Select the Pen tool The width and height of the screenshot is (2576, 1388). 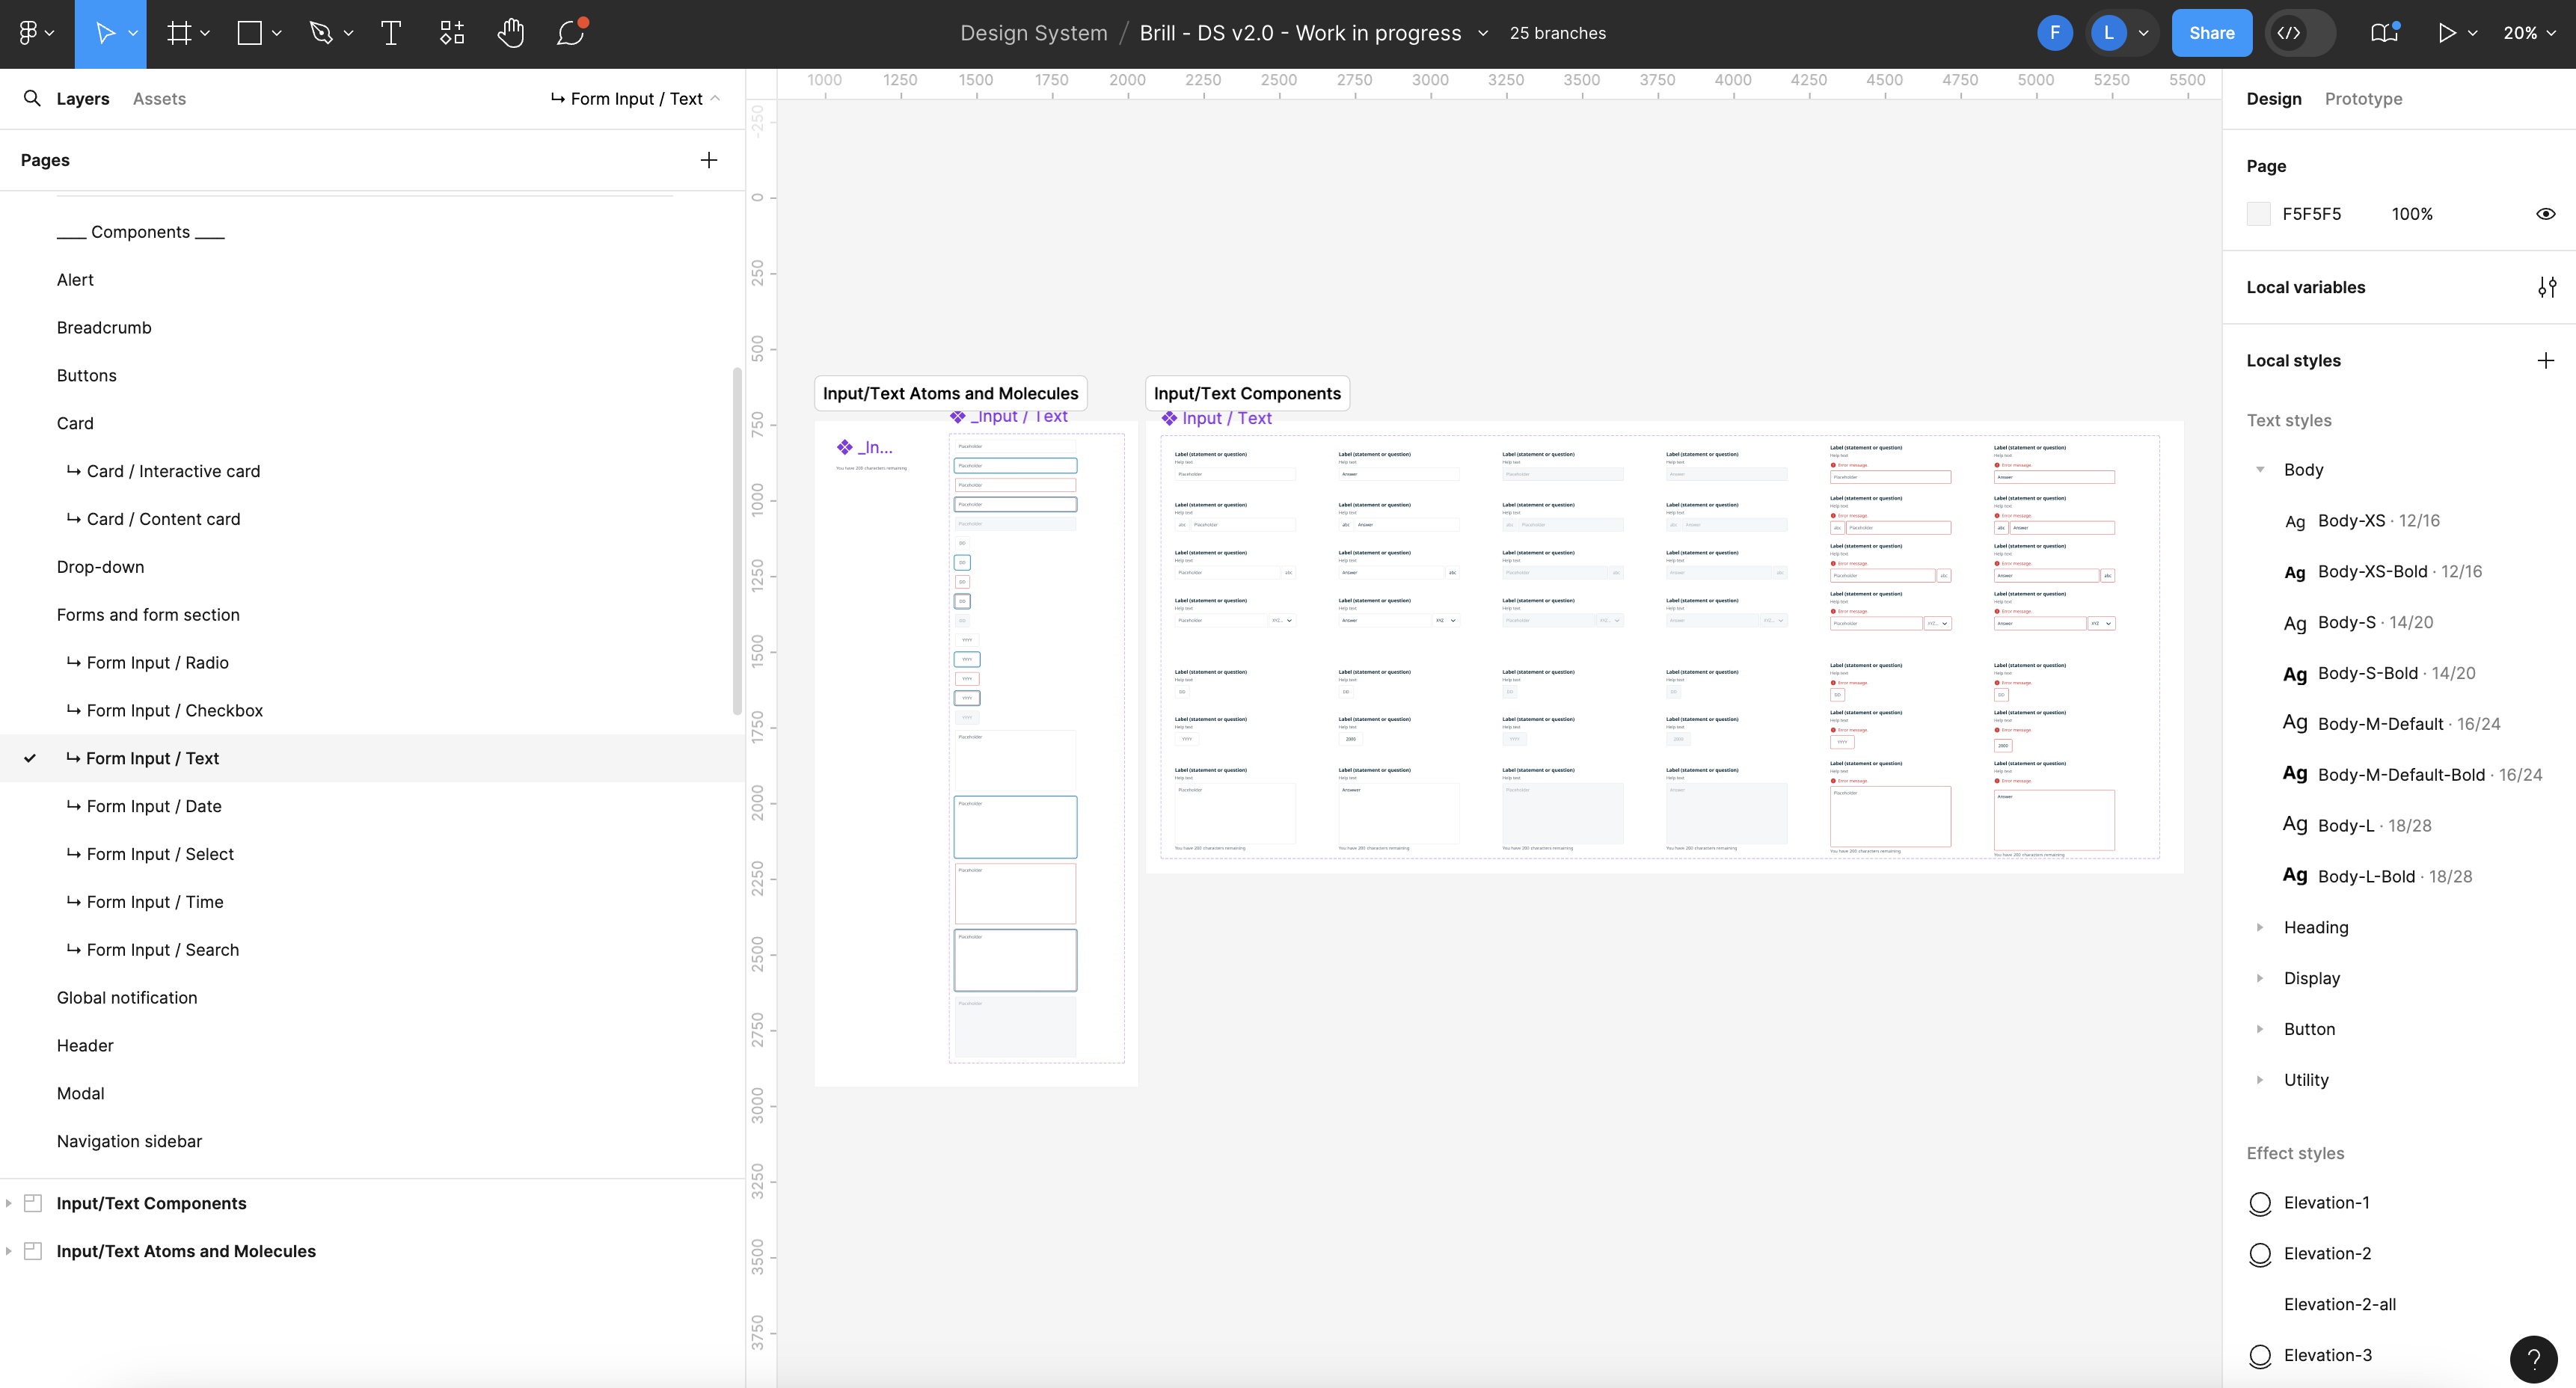coord(320,32)
